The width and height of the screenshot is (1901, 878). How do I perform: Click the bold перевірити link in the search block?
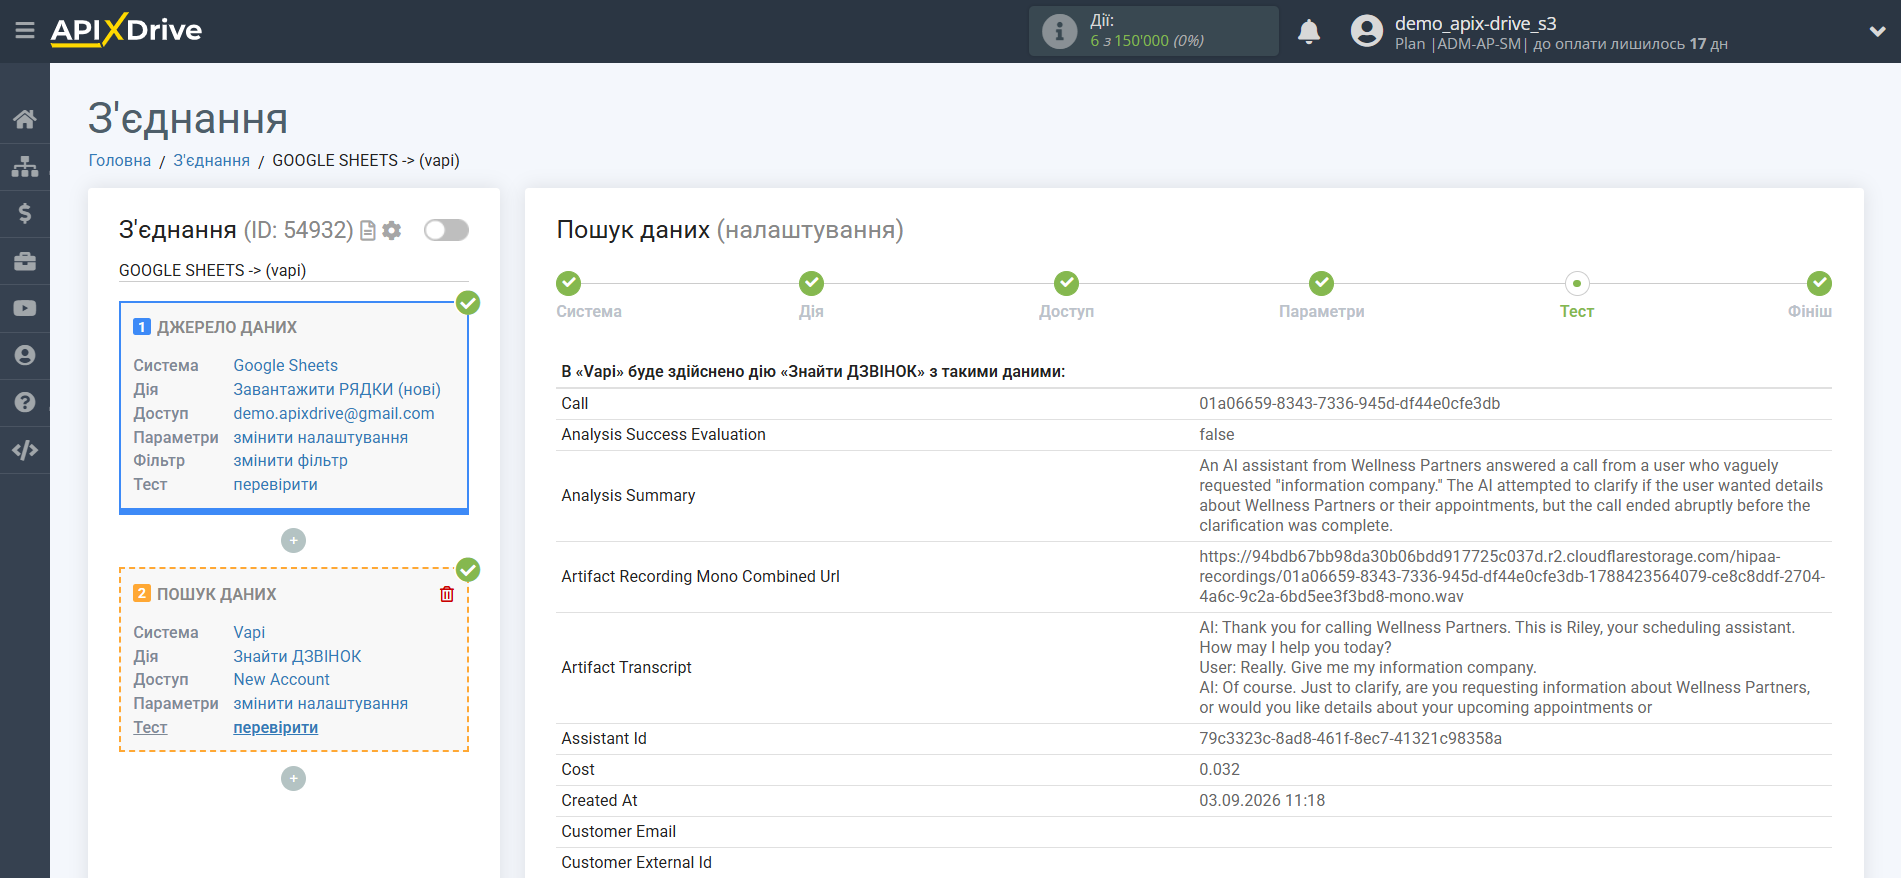click(275, 727)
